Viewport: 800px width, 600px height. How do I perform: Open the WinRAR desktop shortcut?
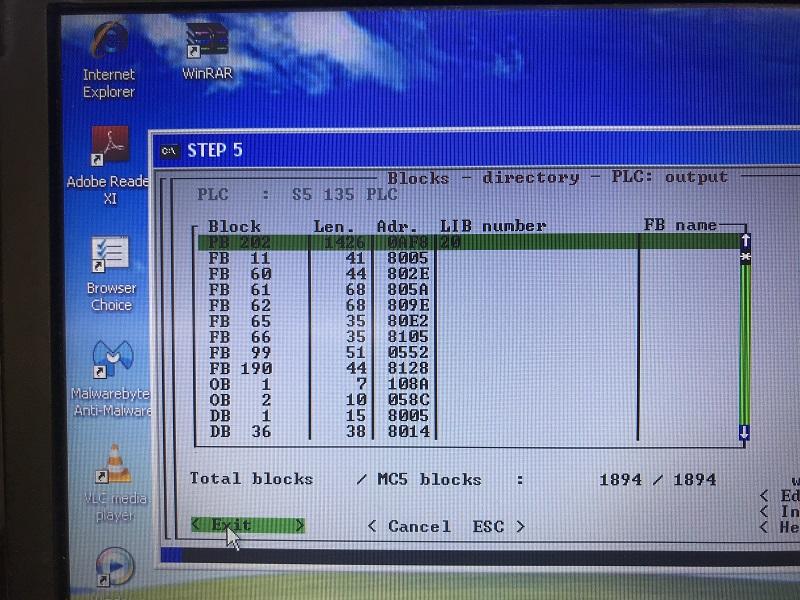point(207,52)
